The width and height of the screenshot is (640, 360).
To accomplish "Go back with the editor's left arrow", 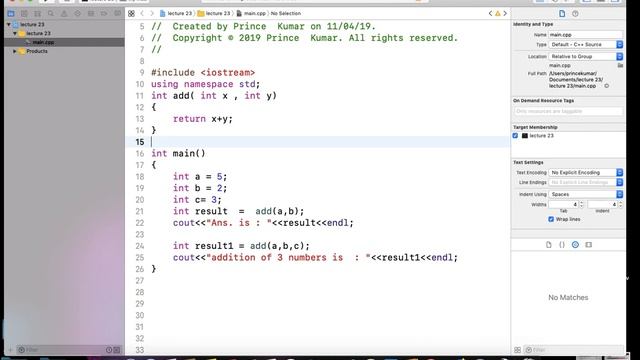I will pos(142,13).
